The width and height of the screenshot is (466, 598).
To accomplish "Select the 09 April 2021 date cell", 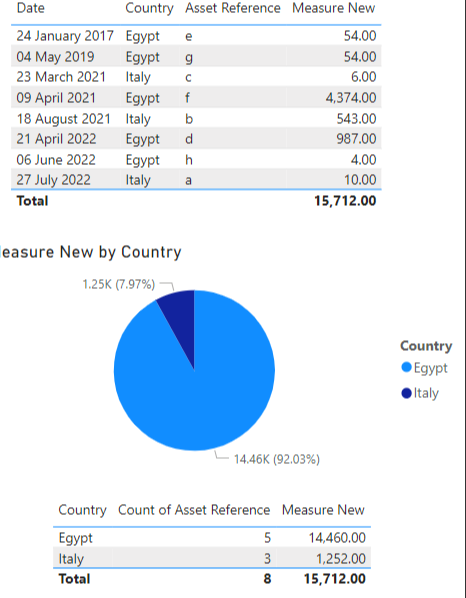I will tap(56, 98).
